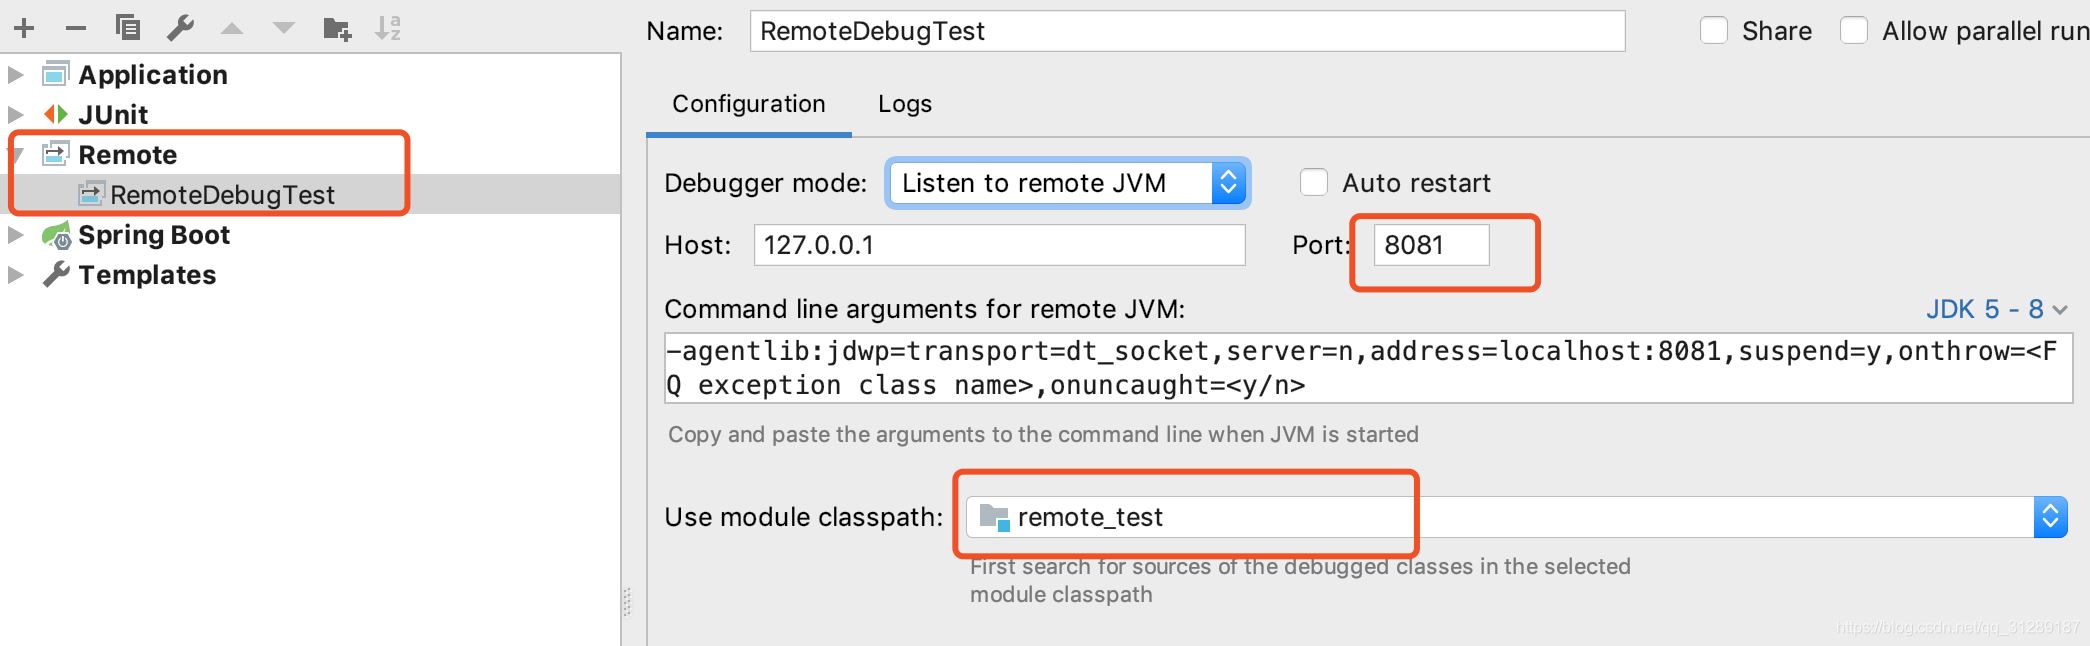The width and height of the screenshot is (2090, 646).
Task: Turn on Auto restart
Action: click(1313, 182)
